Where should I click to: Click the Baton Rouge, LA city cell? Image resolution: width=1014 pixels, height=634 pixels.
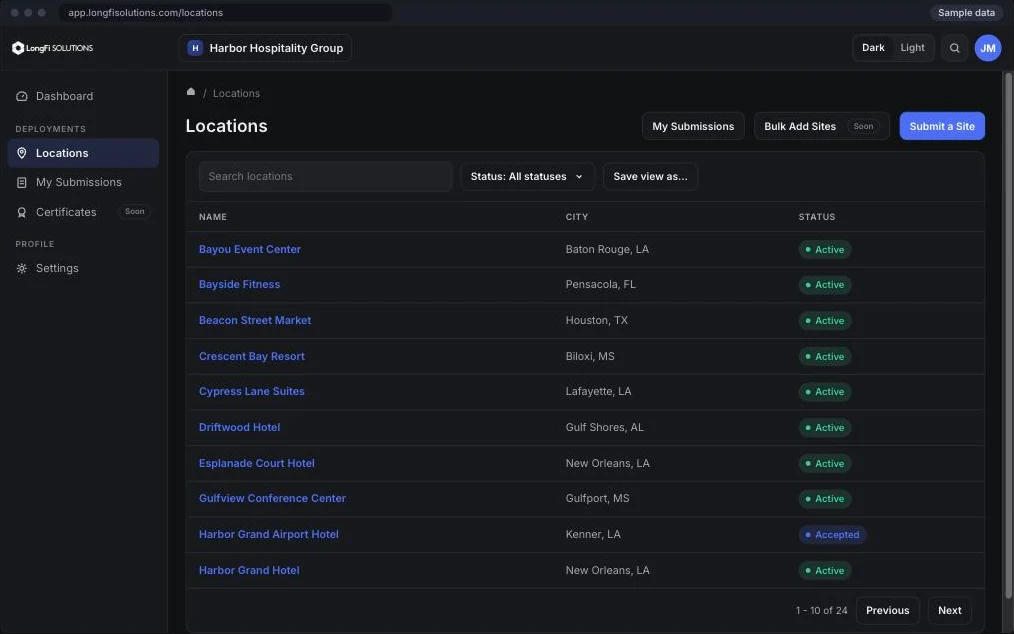tap(607, 250)
